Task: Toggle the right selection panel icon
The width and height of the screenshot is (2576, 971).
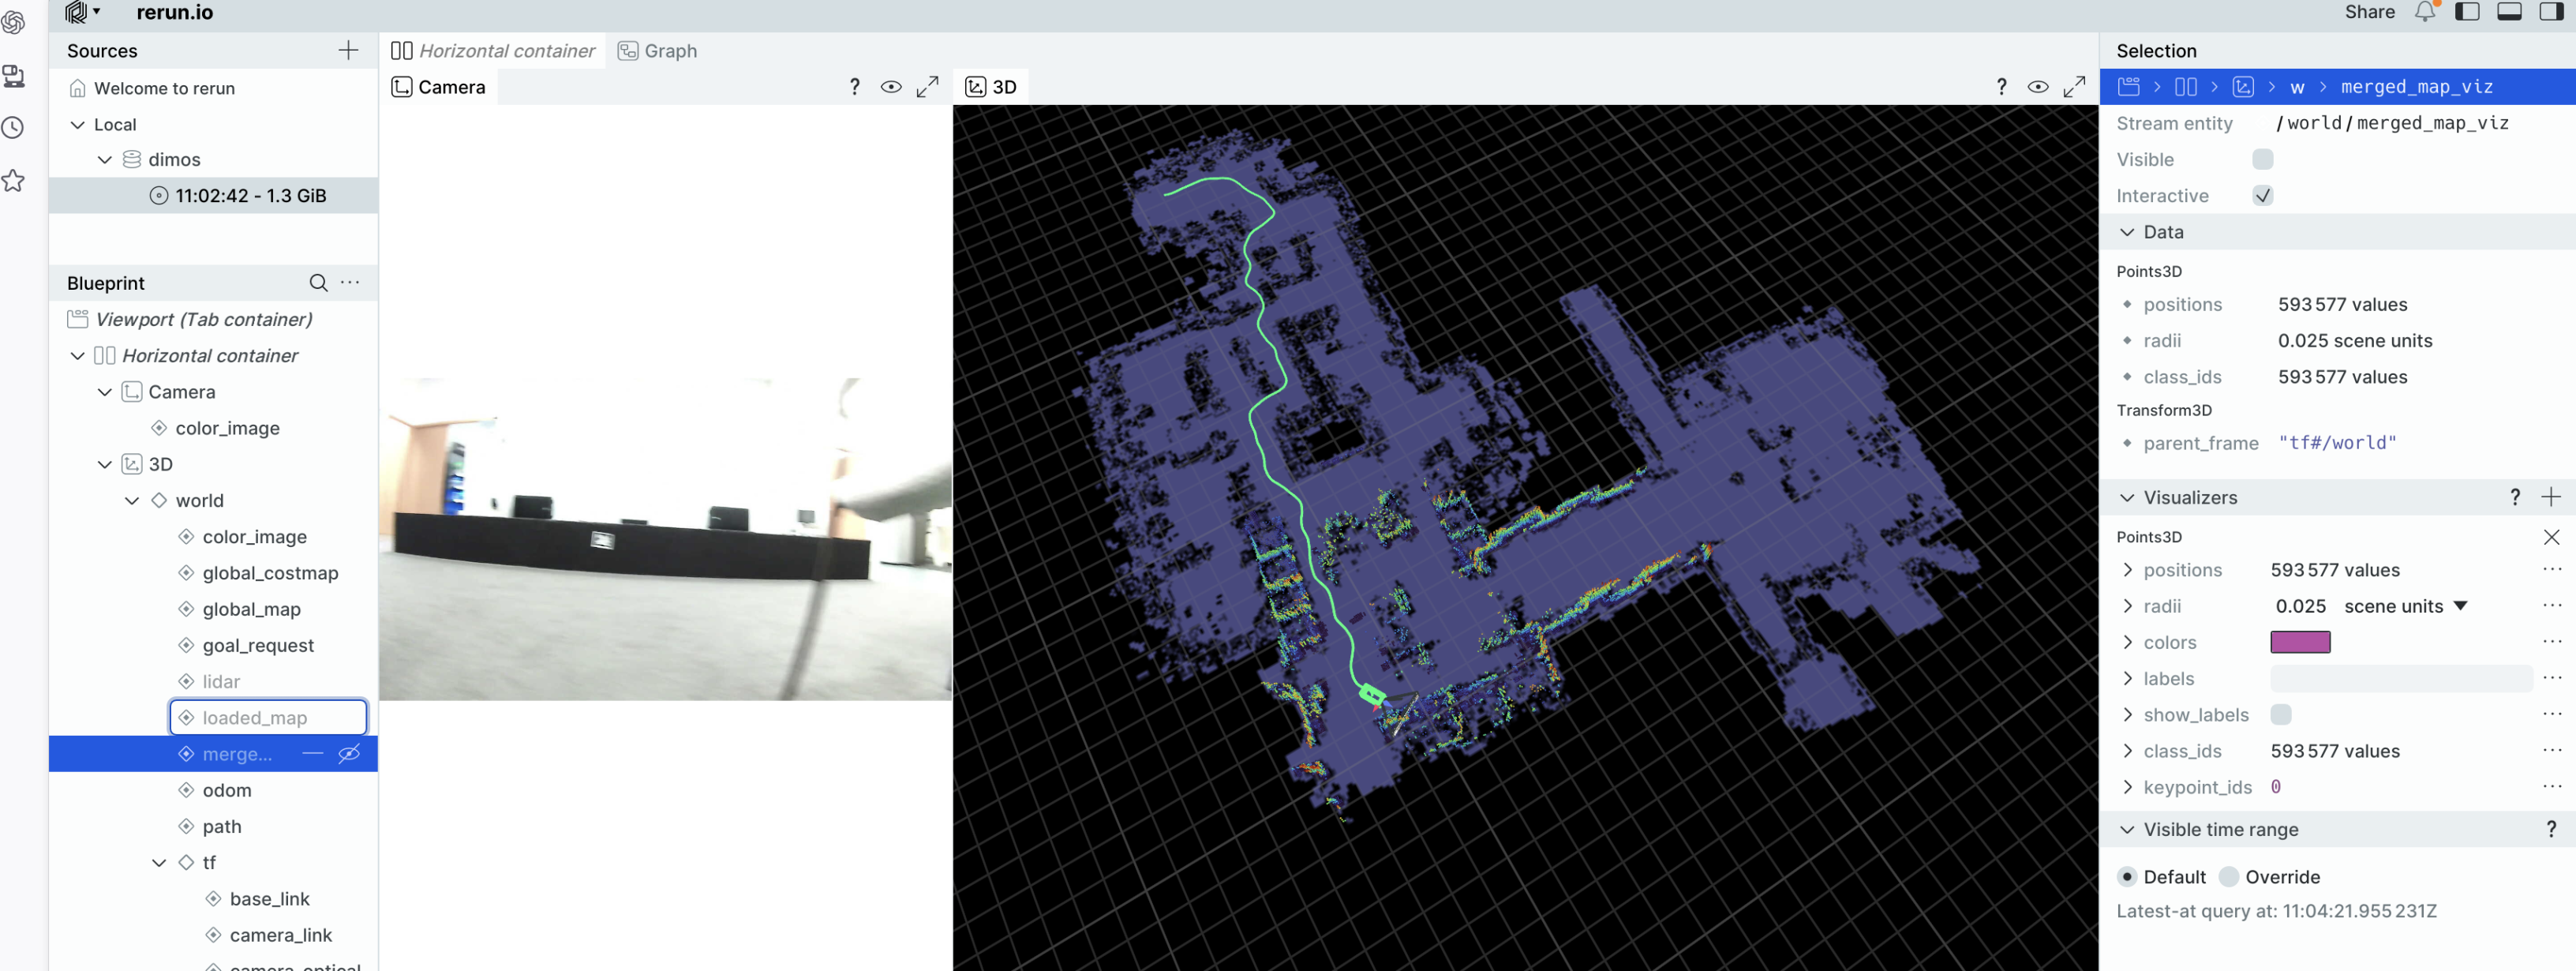Action: click(2551, 12)
